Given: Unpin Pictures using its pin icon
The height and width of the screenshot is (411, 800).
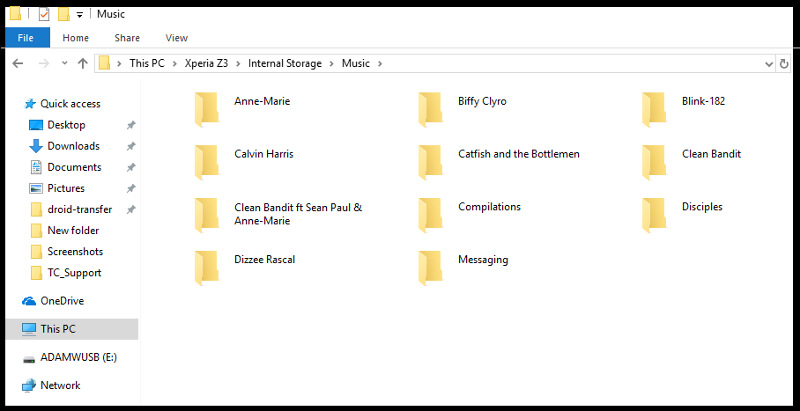Looking at the screenshot, I should (x=131, y=188).
